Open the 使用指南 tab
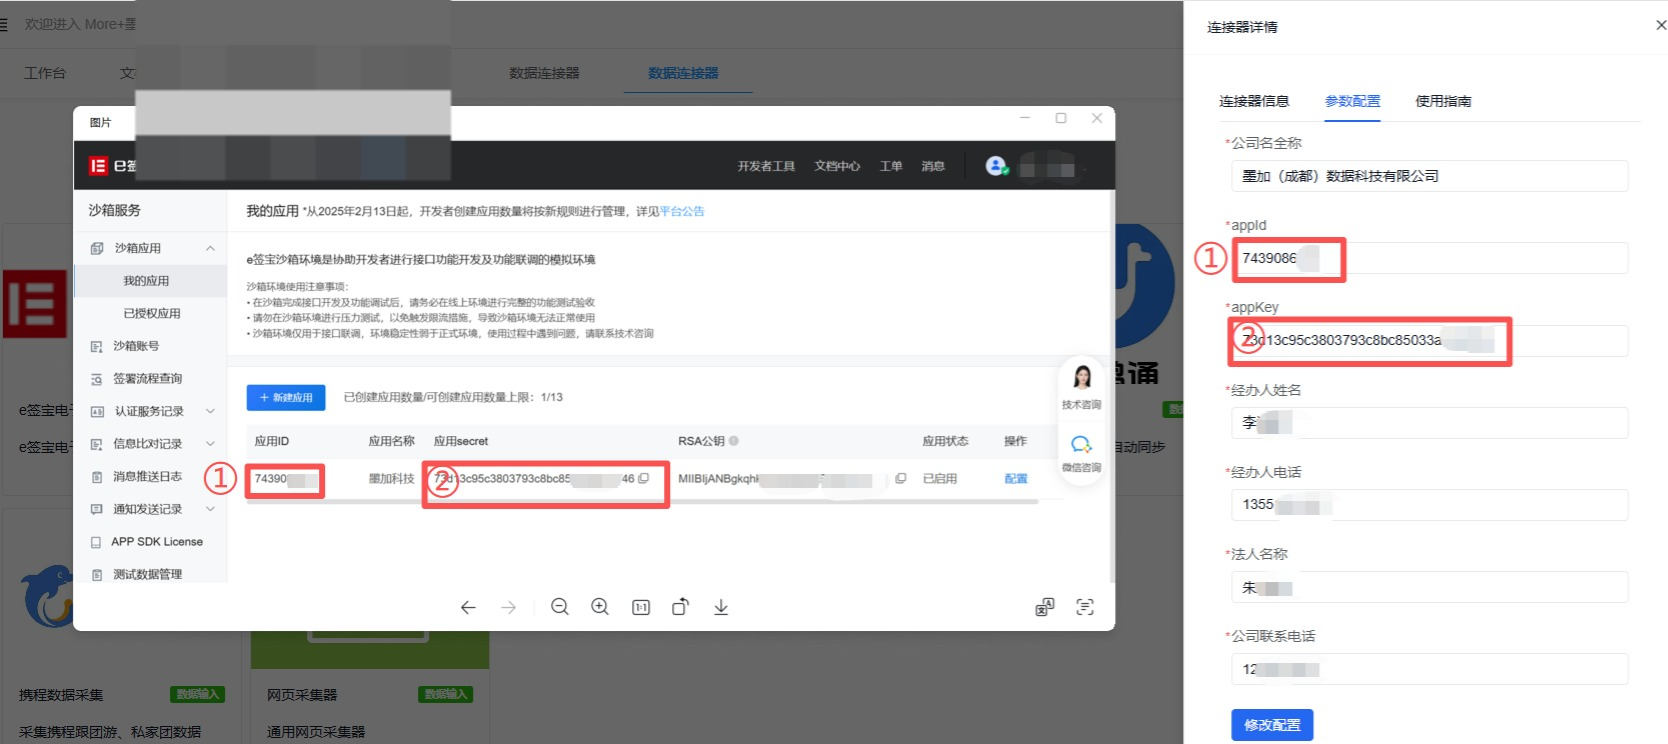The width and height of the screenshot is (1668, 744). coord(1443,101)
